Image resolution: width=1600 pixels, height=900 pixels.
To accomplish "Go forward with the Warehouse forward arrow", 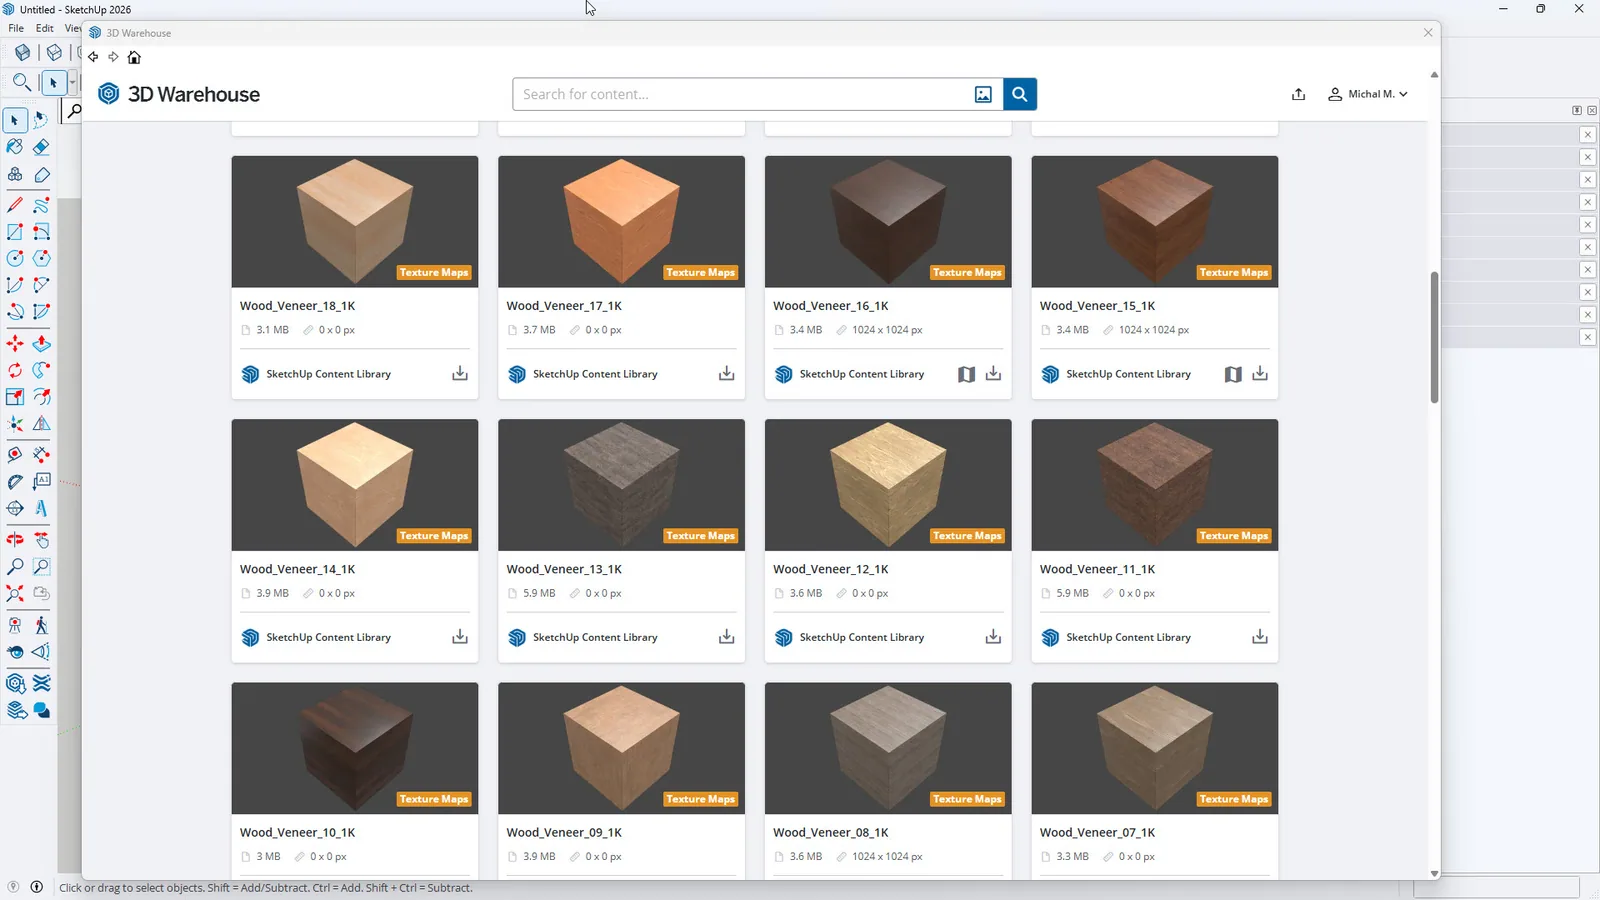I will click(x=113, y=57).
